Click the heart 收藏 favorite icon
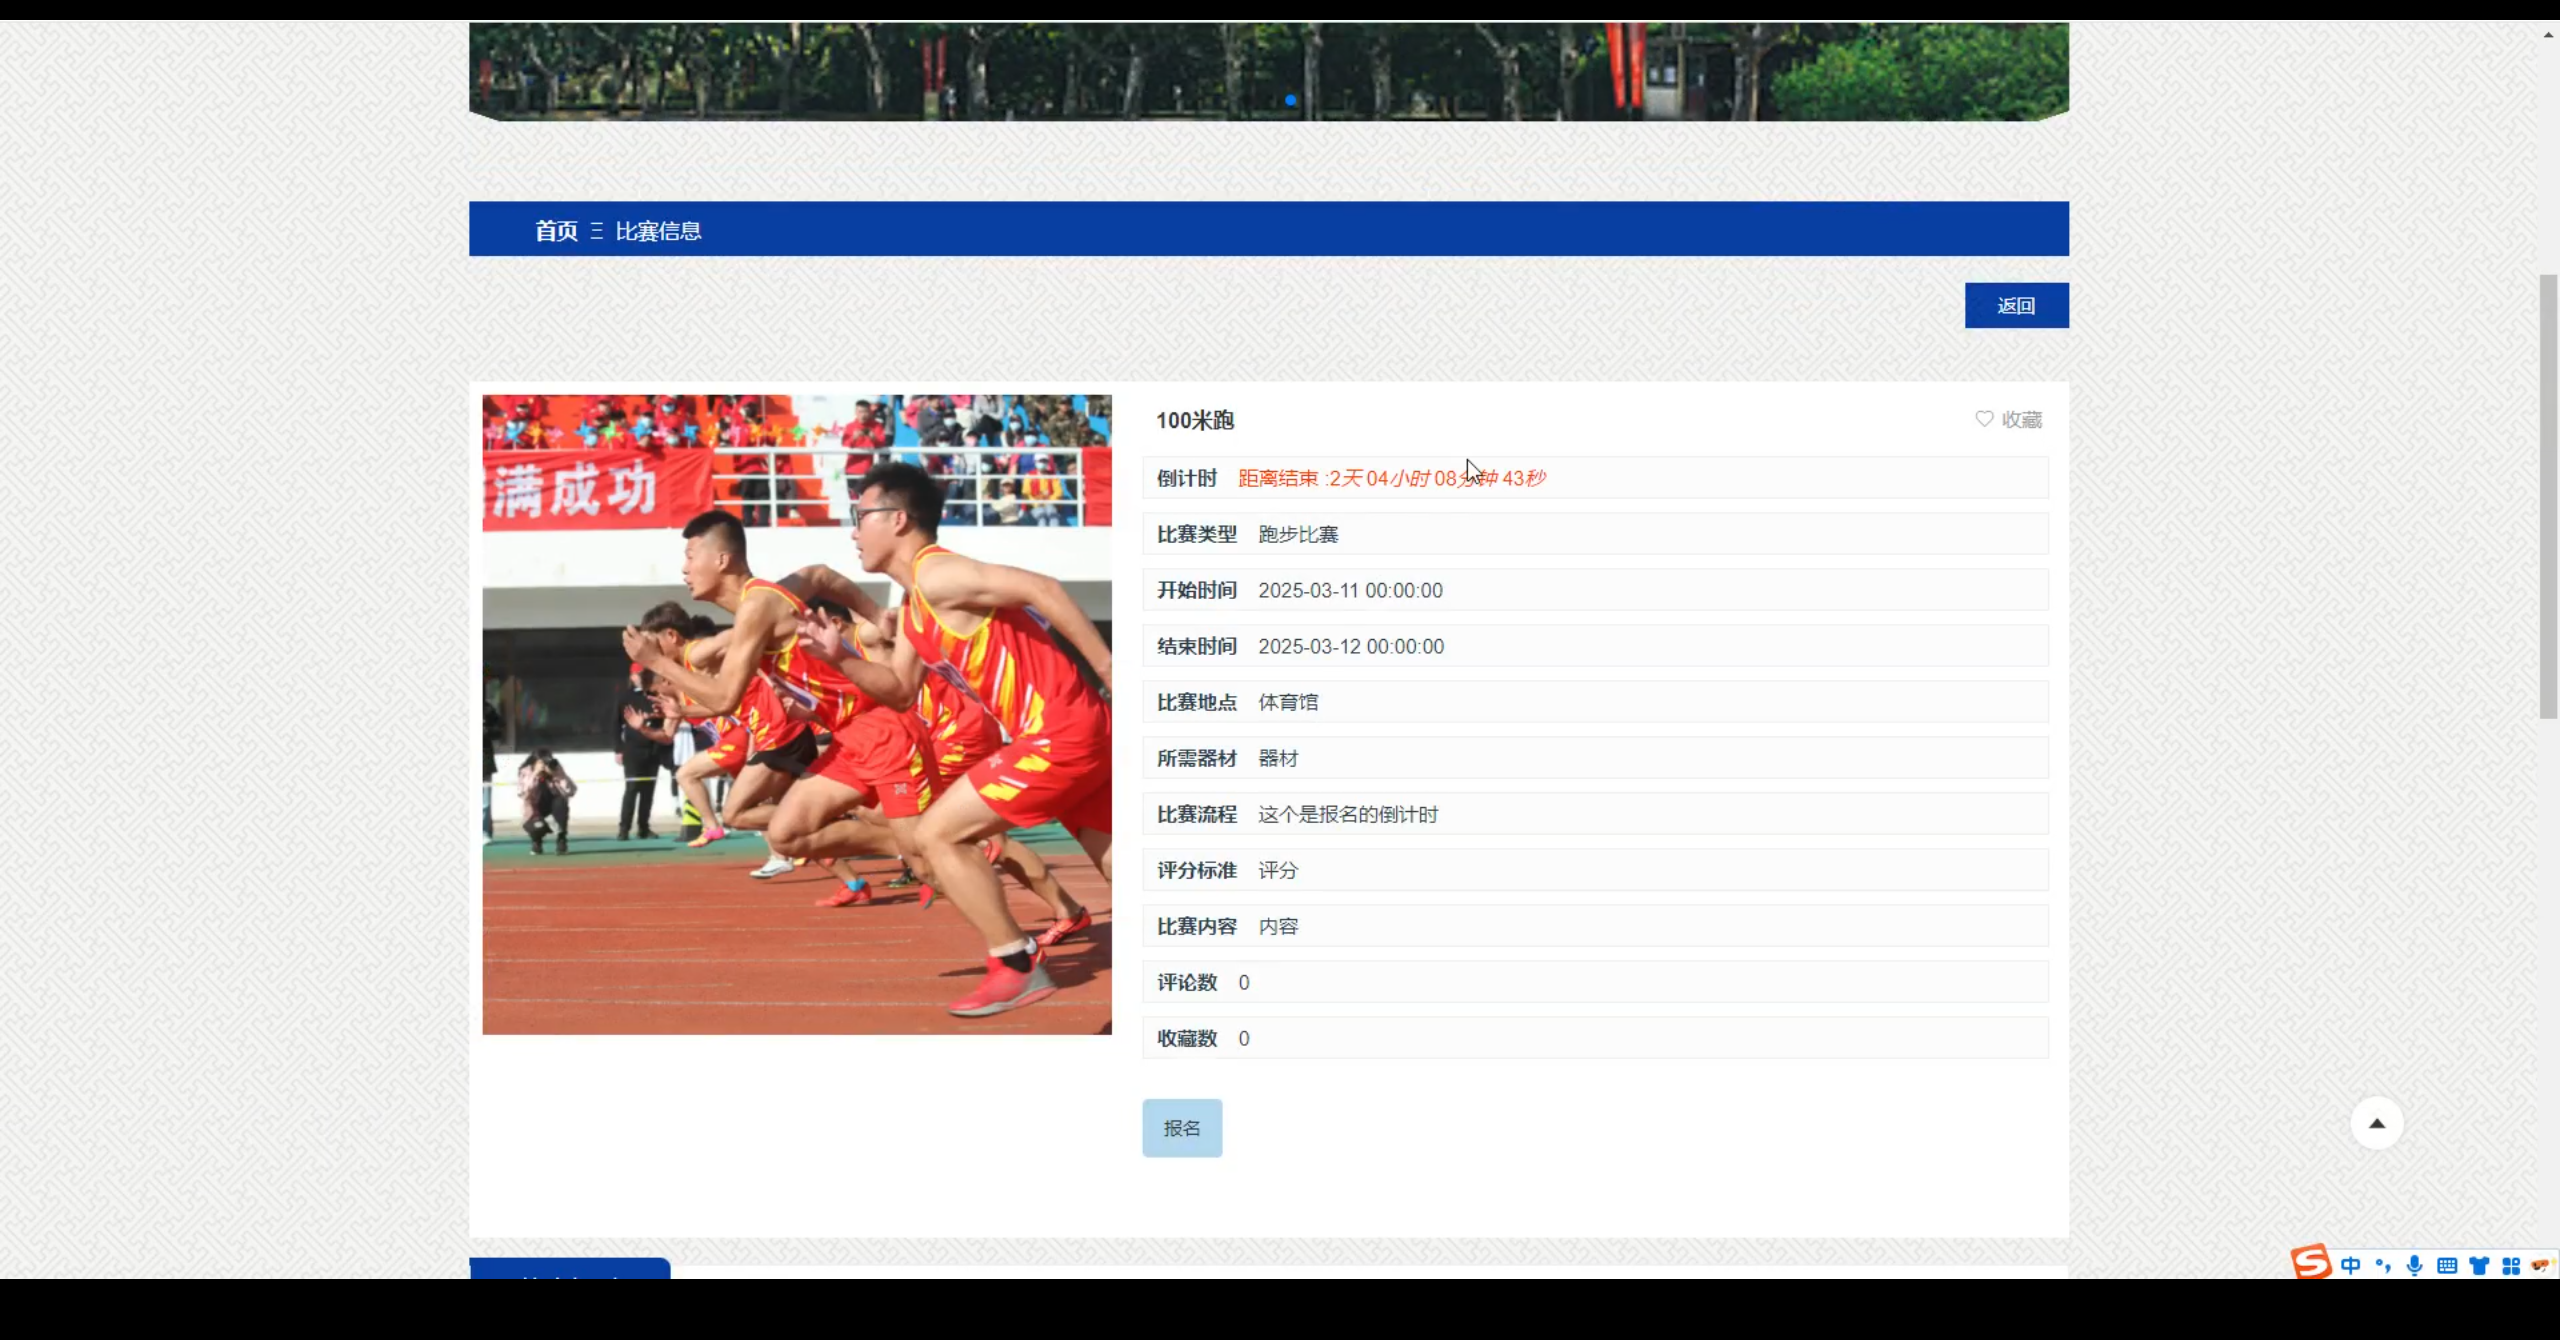The image size is (2560, 1340). coord(1984,419)
